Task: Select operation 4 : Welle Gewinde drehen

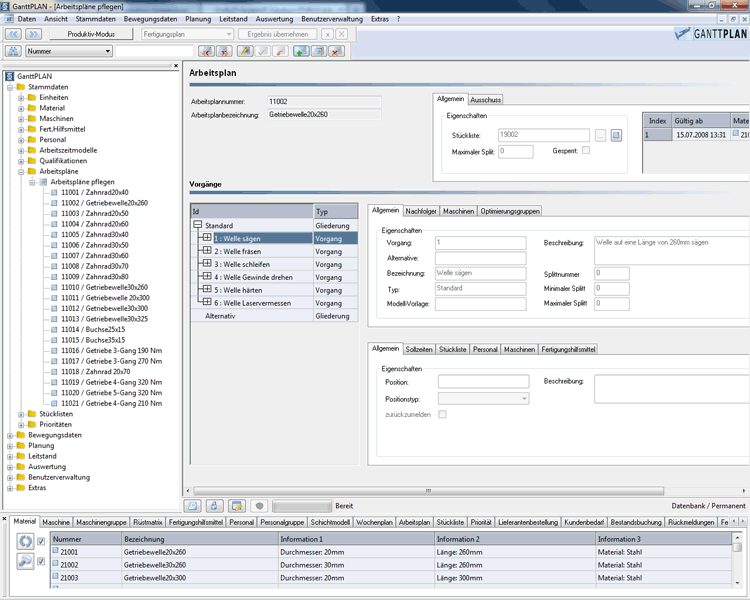Action: coord(253,277)
